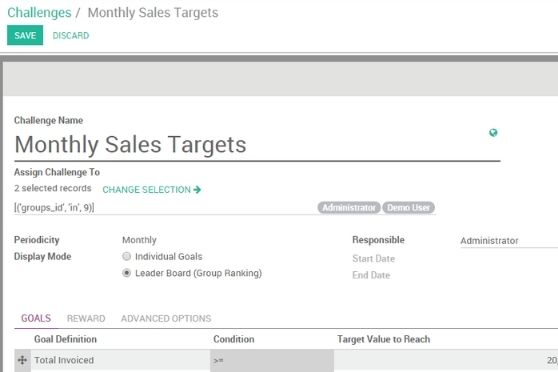
Task: Edit the Challenge Name field
Action: 257,145
